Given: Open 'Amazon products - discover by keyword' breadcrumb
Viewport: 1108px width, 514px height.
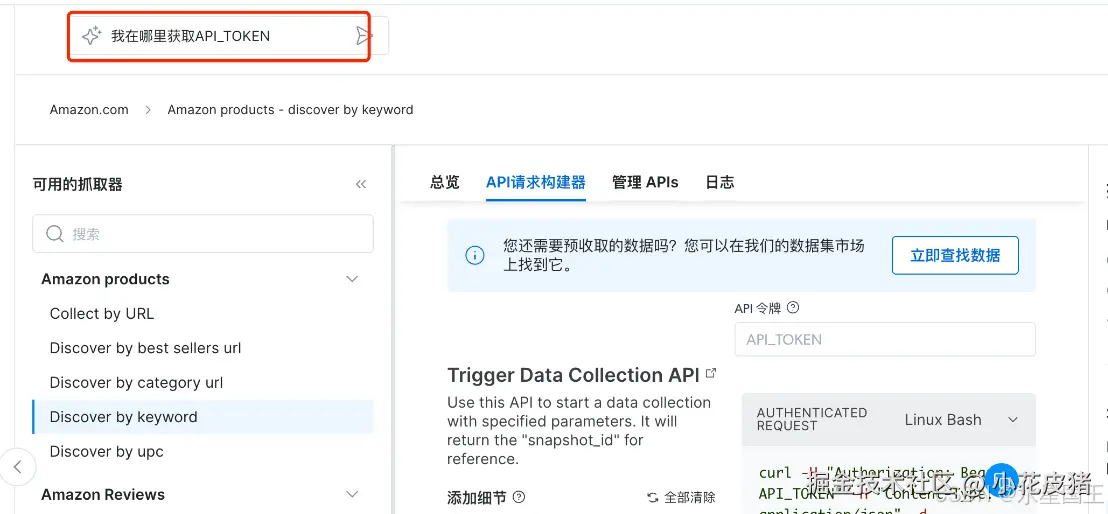Looking at the screenshot, I should (290, 110).
